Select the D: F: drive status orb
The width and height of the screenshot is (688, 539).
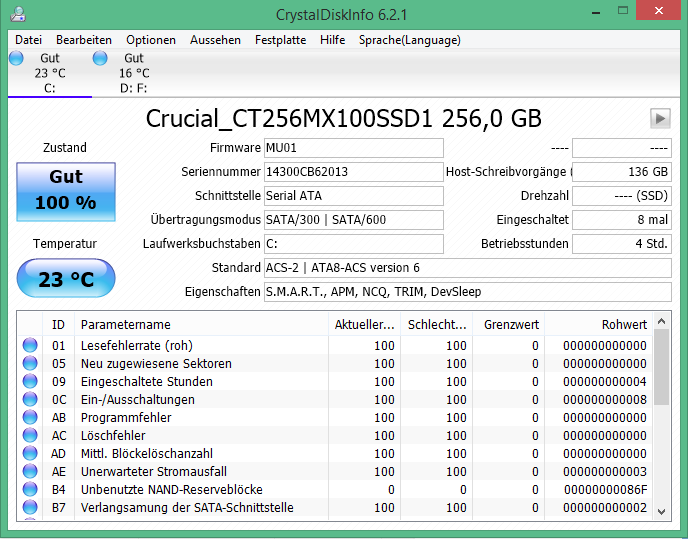pos(100,58)
